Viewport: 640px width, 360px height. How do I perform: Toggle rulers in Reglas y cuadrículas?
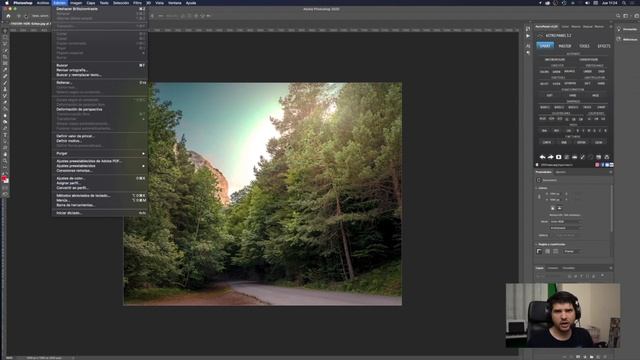pos(539,251)
